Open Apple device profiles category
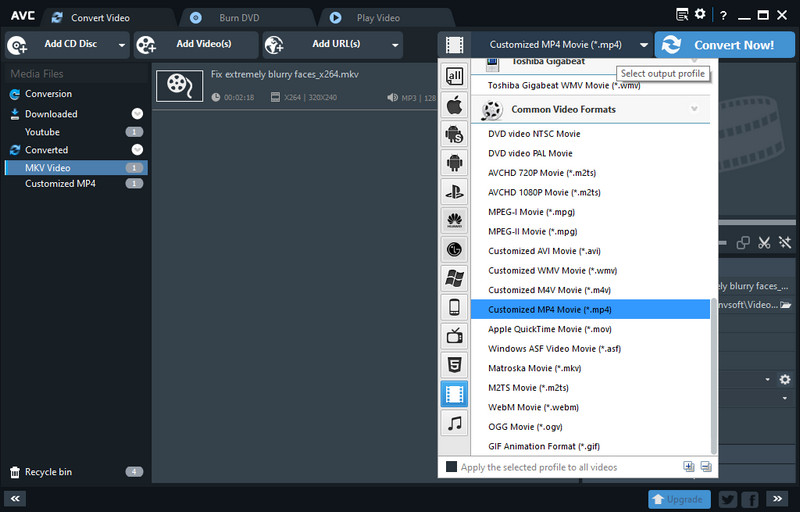 [x=454, y=106]
